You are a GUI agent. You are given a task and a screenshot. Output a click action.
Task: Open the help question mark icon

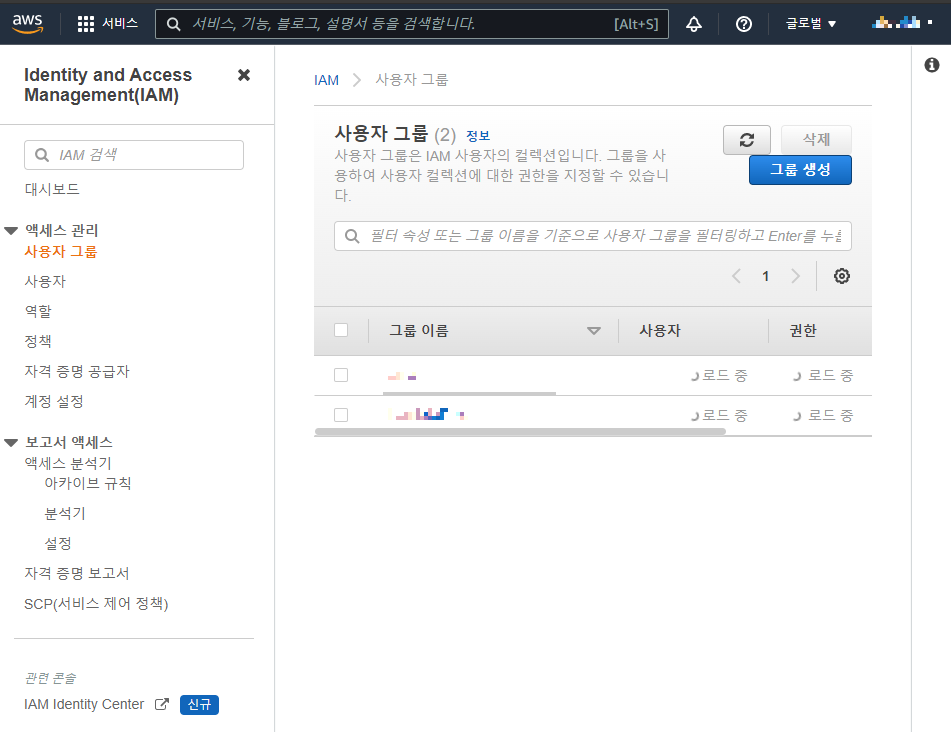[x=744, y=24]
